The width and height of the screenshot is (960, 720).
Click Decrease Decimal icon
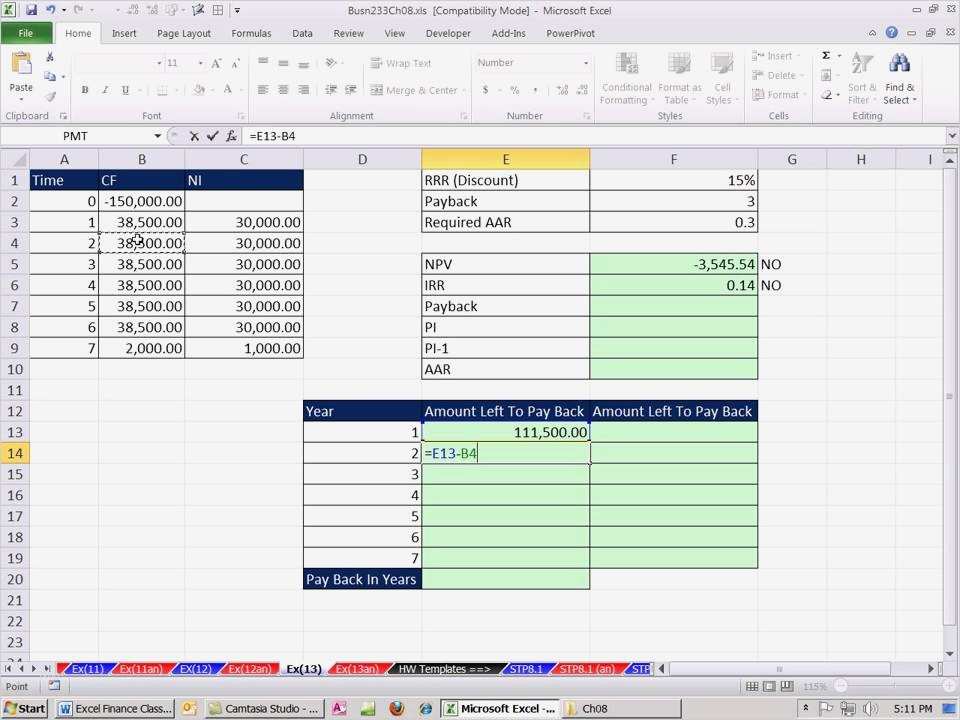click(582, 90)
